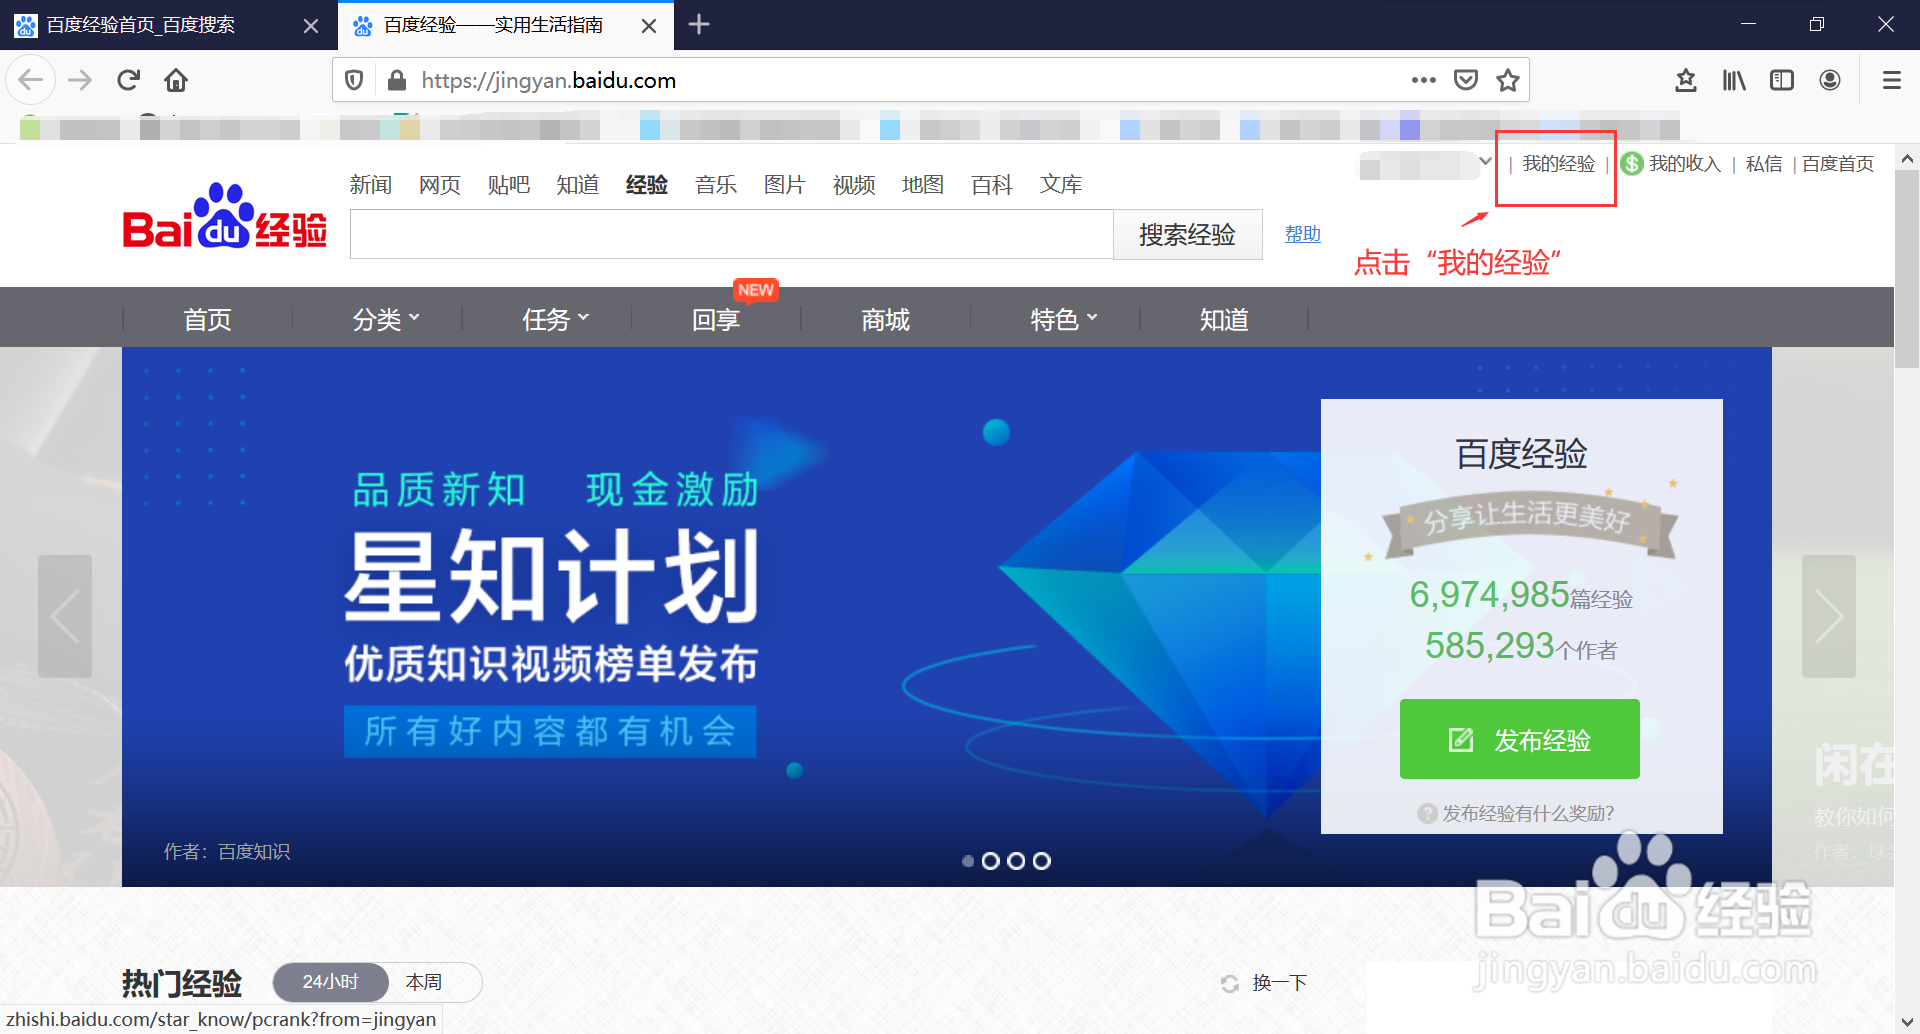Select the fourth carousel dot

[x=1042, y=861]
